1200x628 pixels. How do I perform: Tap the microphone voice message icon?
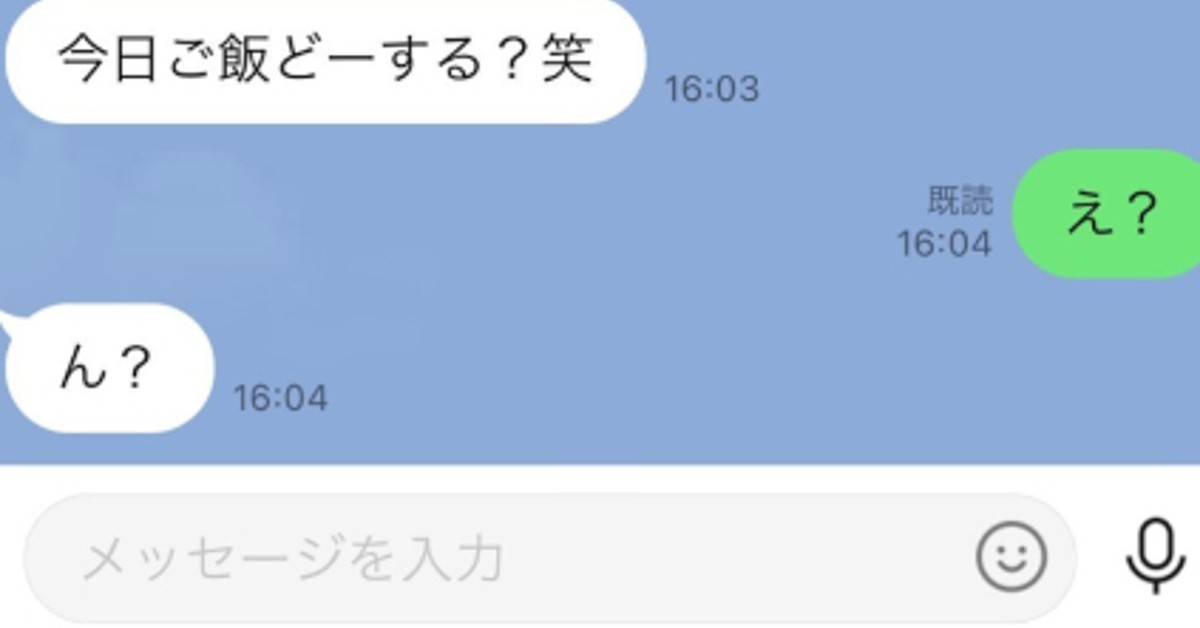click(x=1155, y=557)
